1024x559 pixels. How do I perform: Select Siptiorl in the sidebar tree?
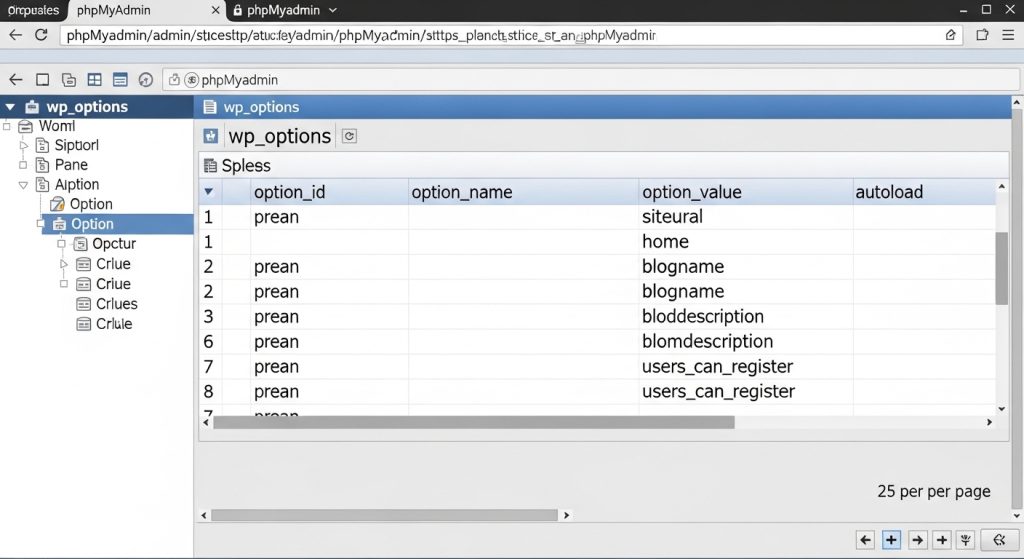point(76,145)
